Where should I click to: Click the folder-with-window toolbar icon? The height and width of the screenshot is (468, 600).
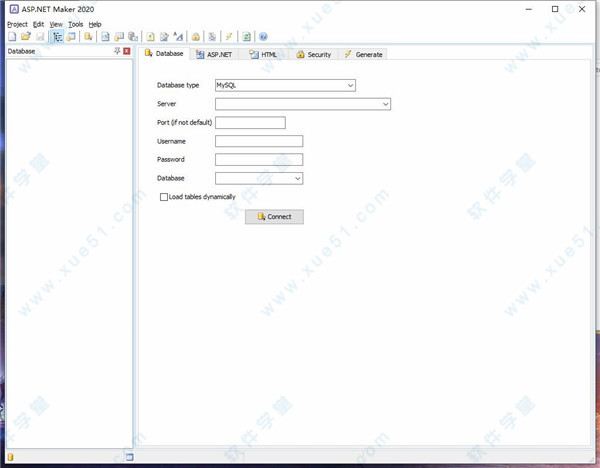pyautogui.click(x=119, y=37)
